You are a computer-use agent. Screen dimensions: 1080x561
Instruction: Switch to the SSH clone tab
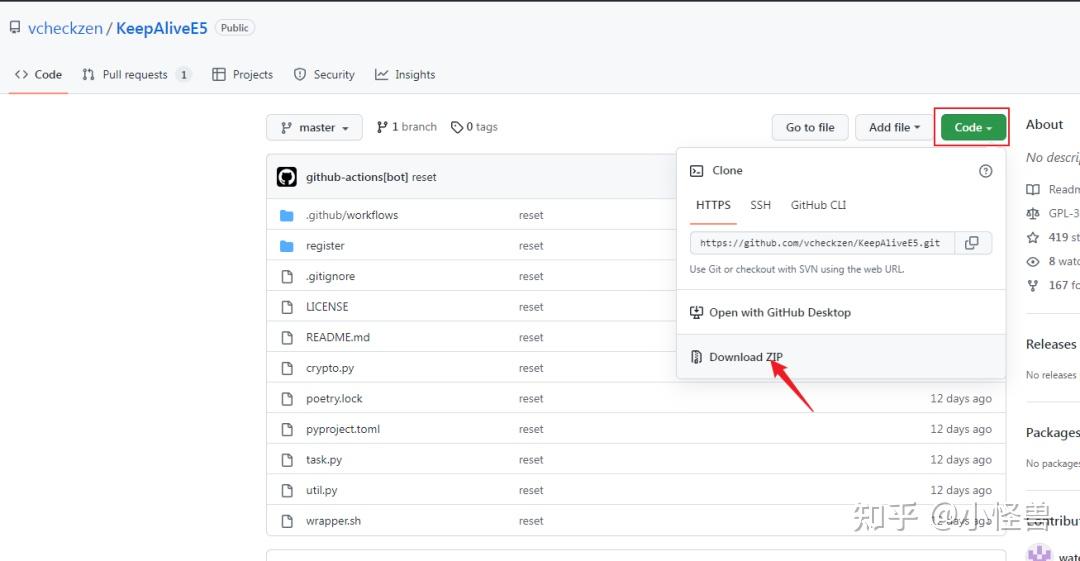[761, 205]
